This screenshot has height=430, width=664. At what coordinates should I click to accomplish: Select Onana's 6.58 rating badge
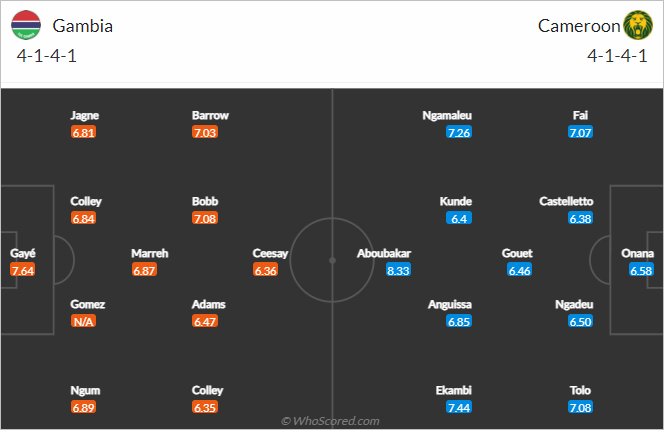(641, 270)
